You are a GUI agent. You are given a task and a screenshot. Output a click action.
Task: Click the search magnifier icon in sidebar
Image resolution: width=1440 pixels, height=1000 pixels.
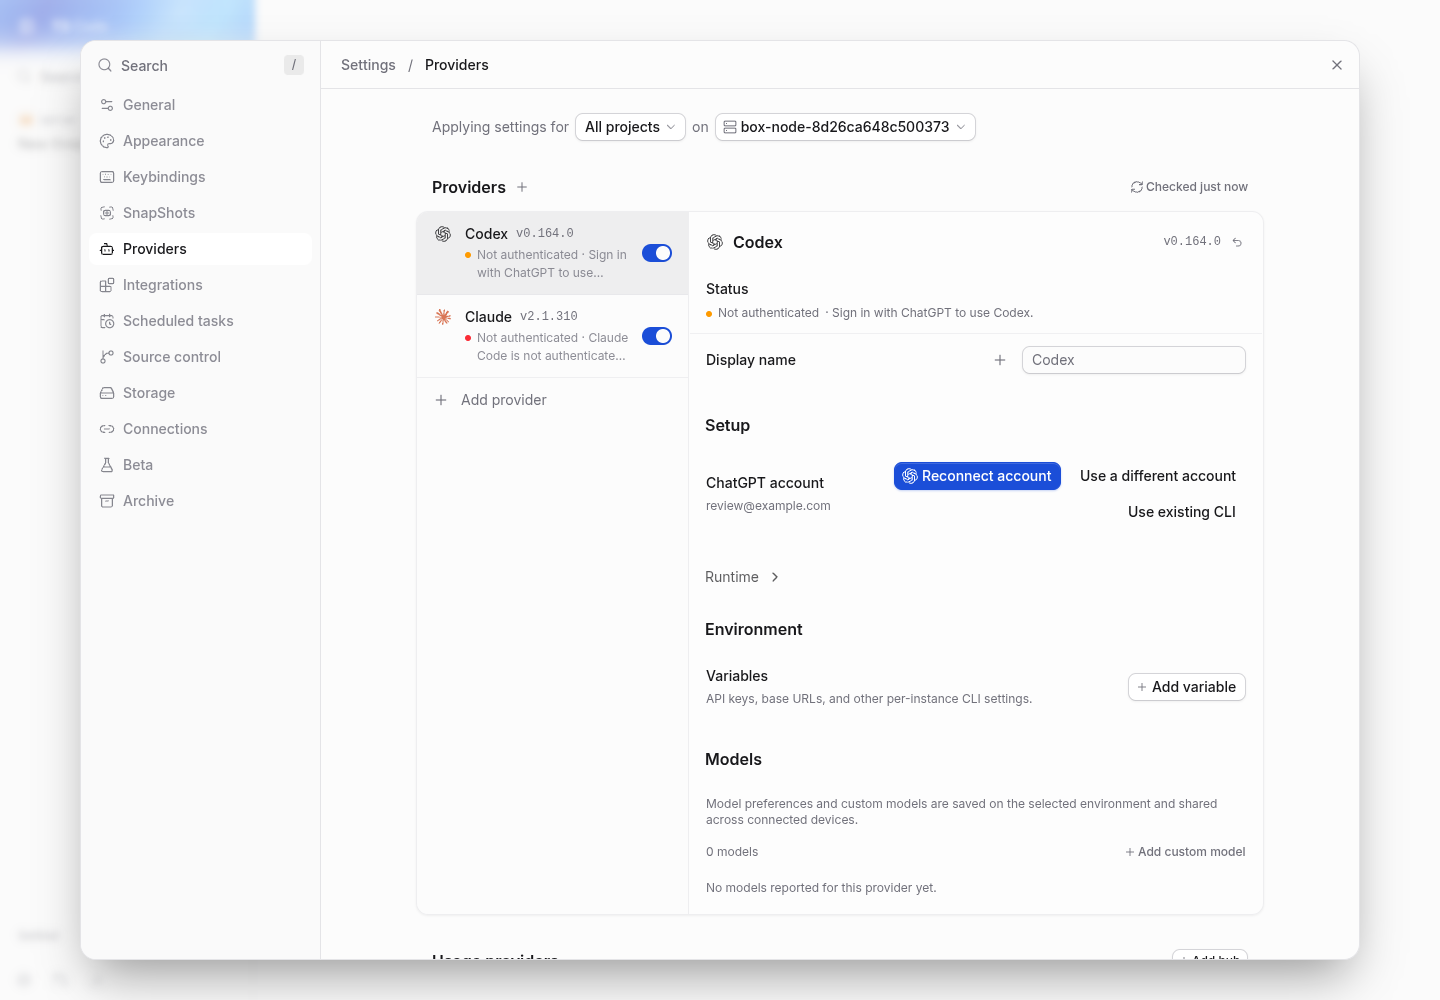click(x=105, y=65)
